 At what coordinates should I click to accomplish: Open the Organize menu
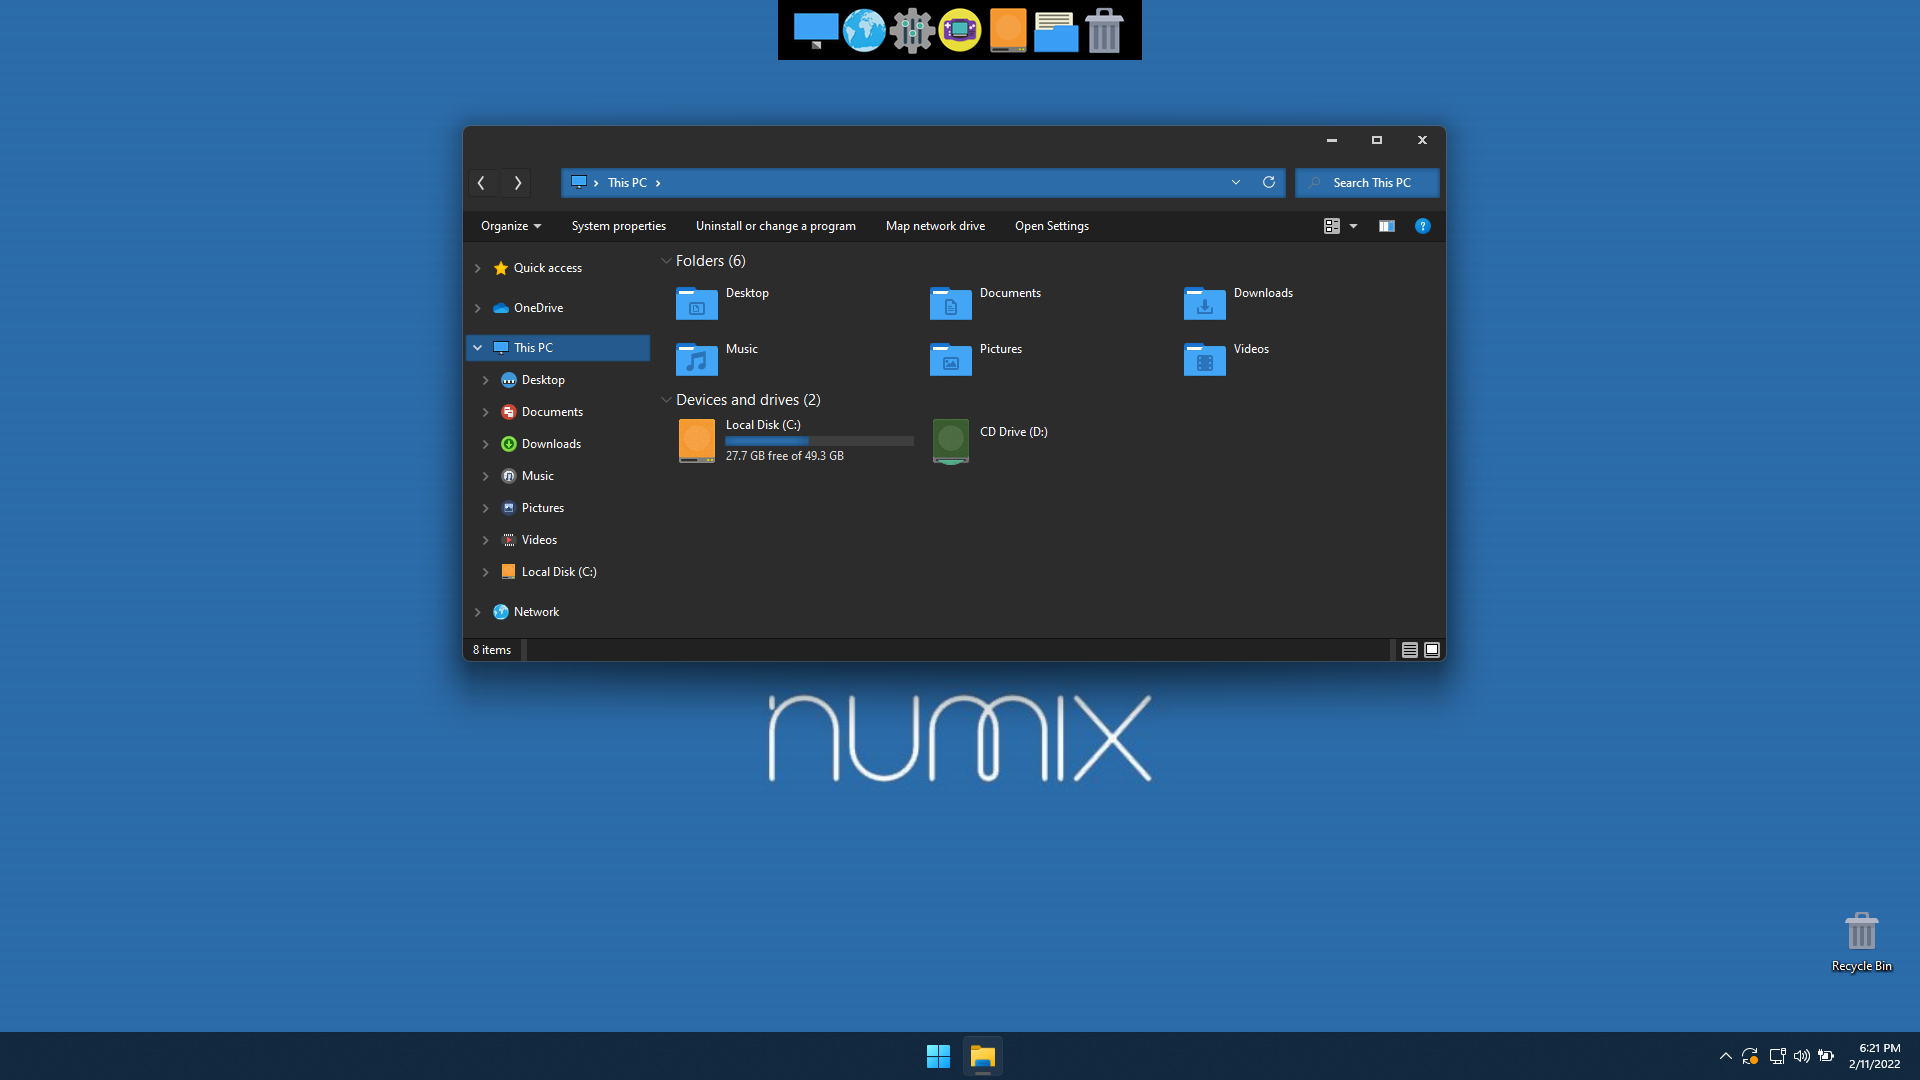[x=510, y=226]
